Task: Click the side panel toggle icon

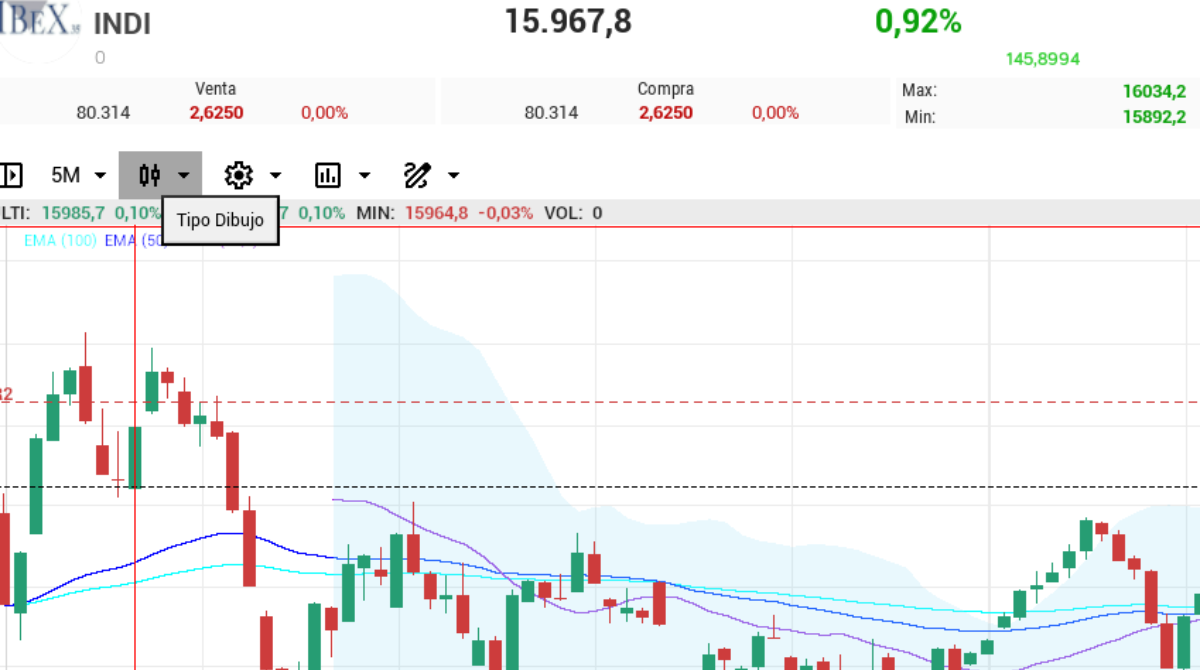Action: [11, 176]
